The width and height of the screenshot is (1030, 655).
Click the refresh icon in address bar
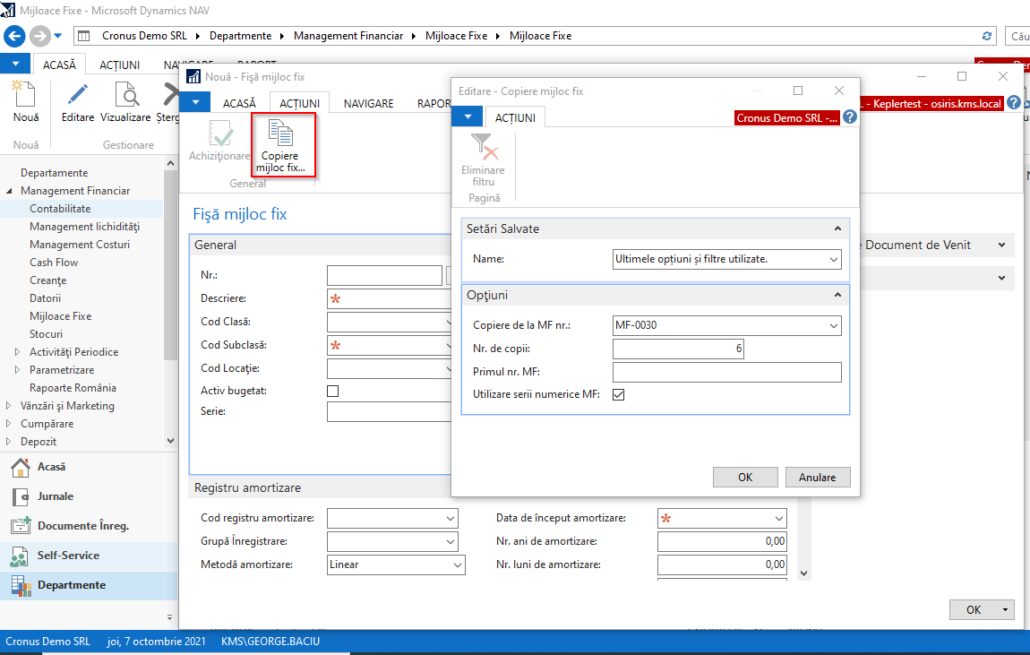click(987, 35)
